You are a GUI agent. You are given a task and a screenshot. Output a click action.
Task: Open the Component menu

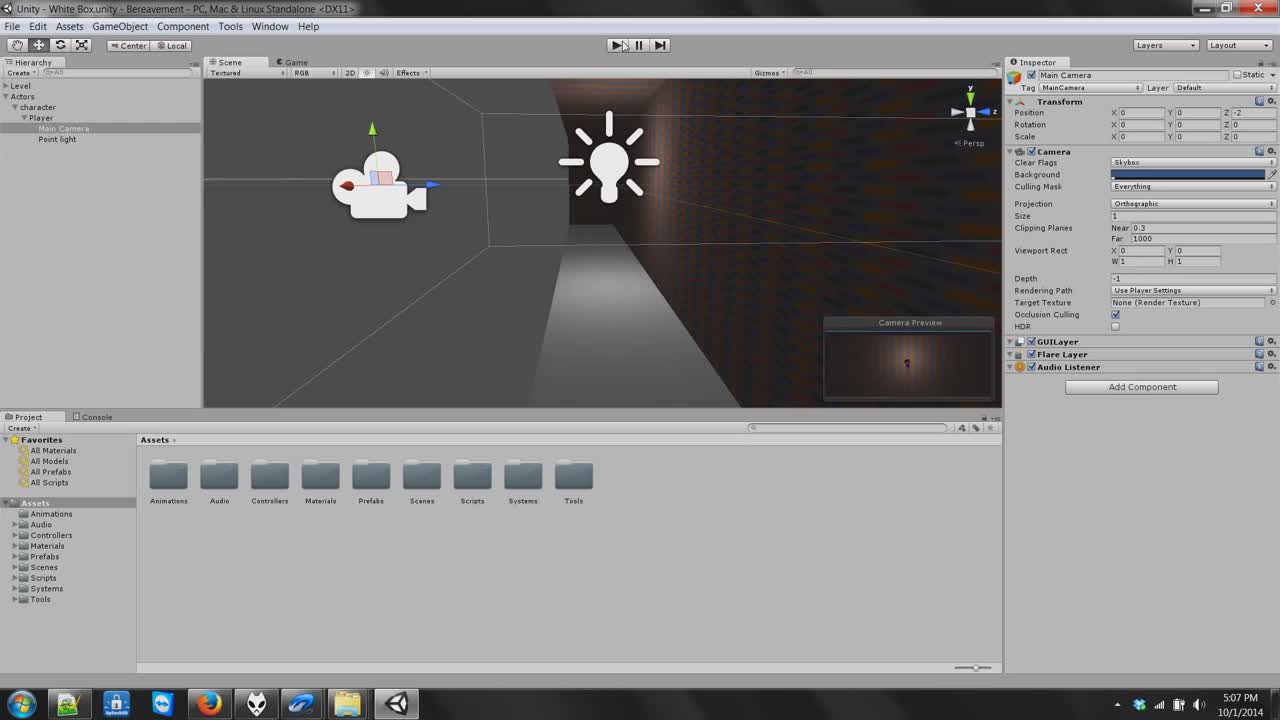tap(183, 26)
